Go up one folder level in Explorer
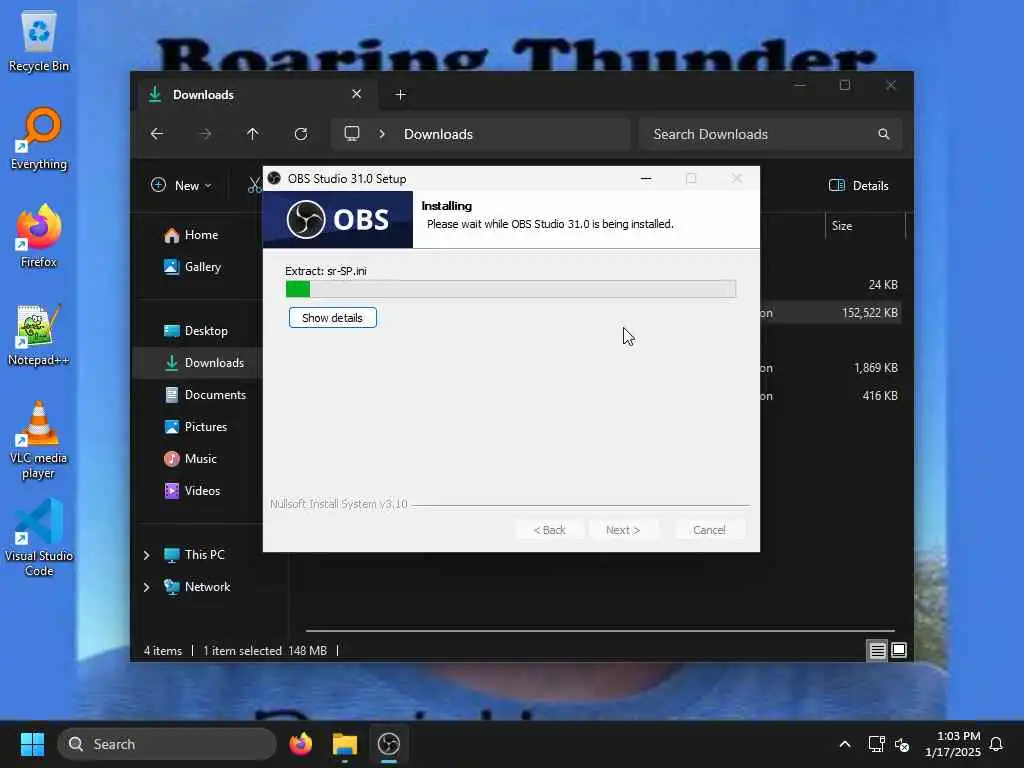Viewport: 1024px width, 768px height. coord(253,134)
